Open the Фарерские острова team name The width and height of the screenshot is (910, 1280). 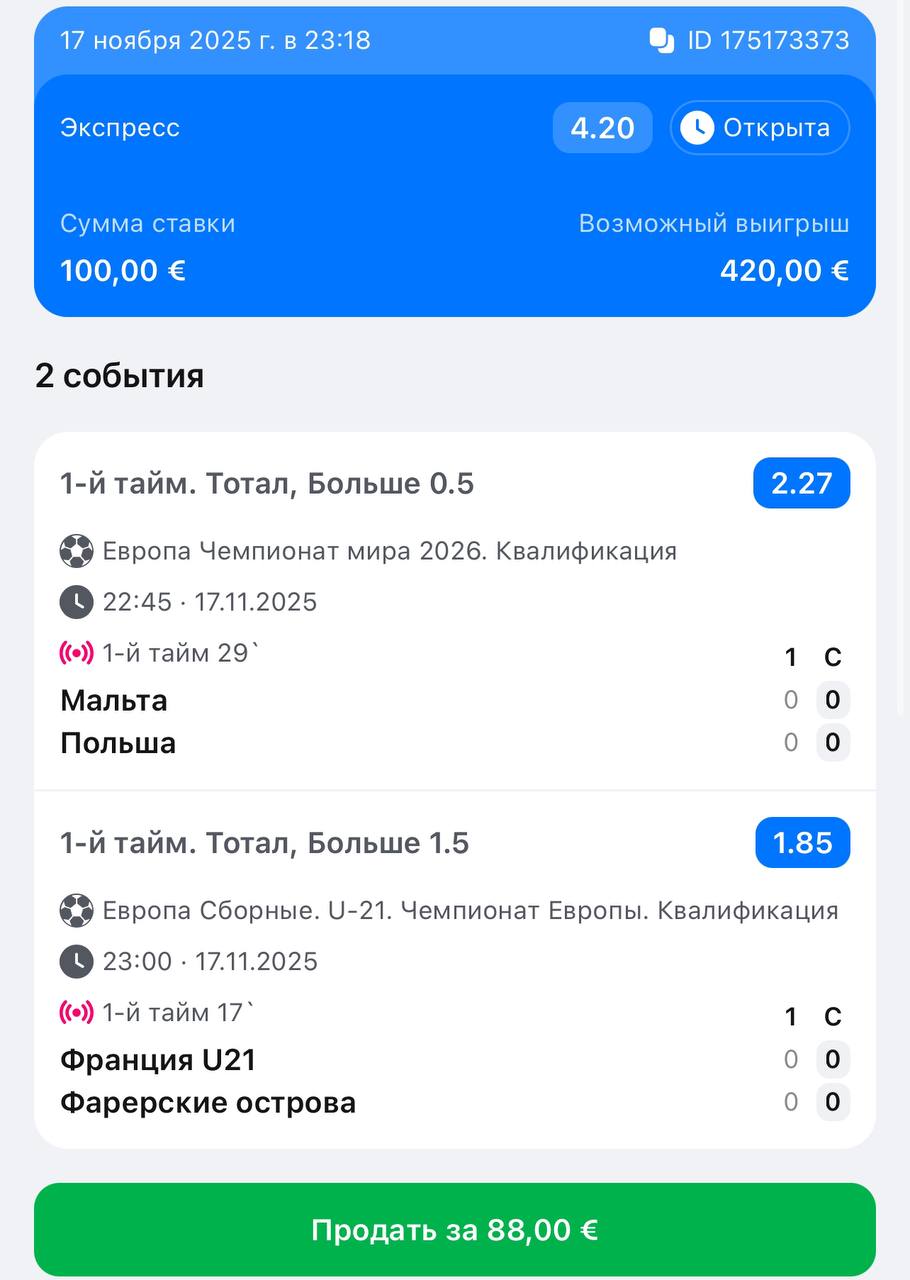(x=208, y=1103)
